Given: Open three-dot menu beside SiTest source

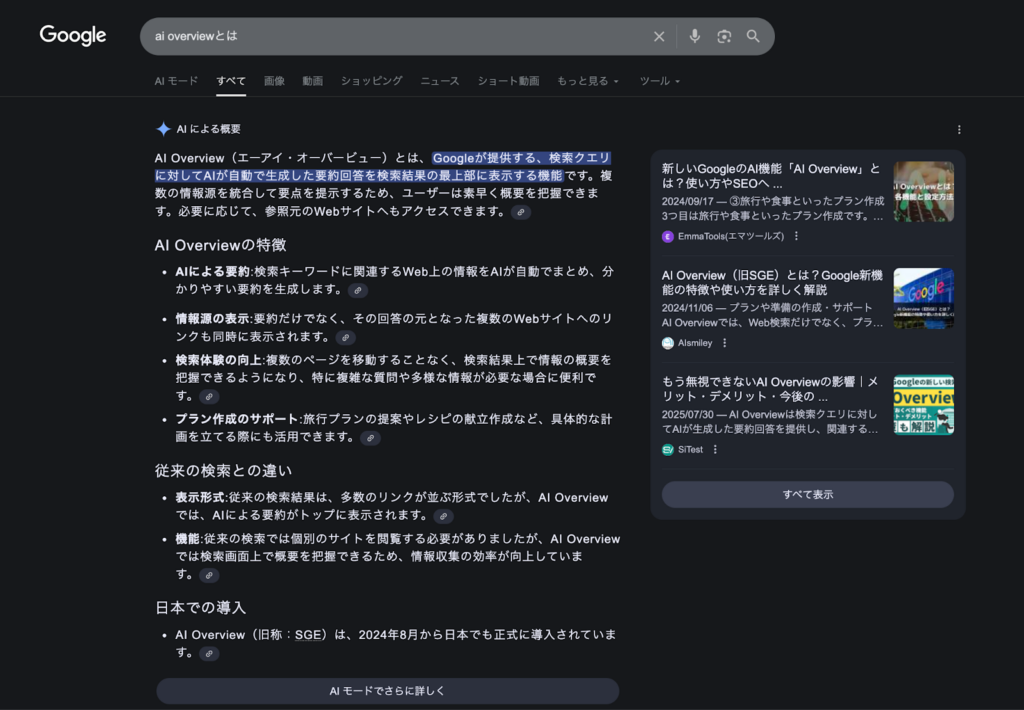Looking at the screenshot, I should click(715, 450).
